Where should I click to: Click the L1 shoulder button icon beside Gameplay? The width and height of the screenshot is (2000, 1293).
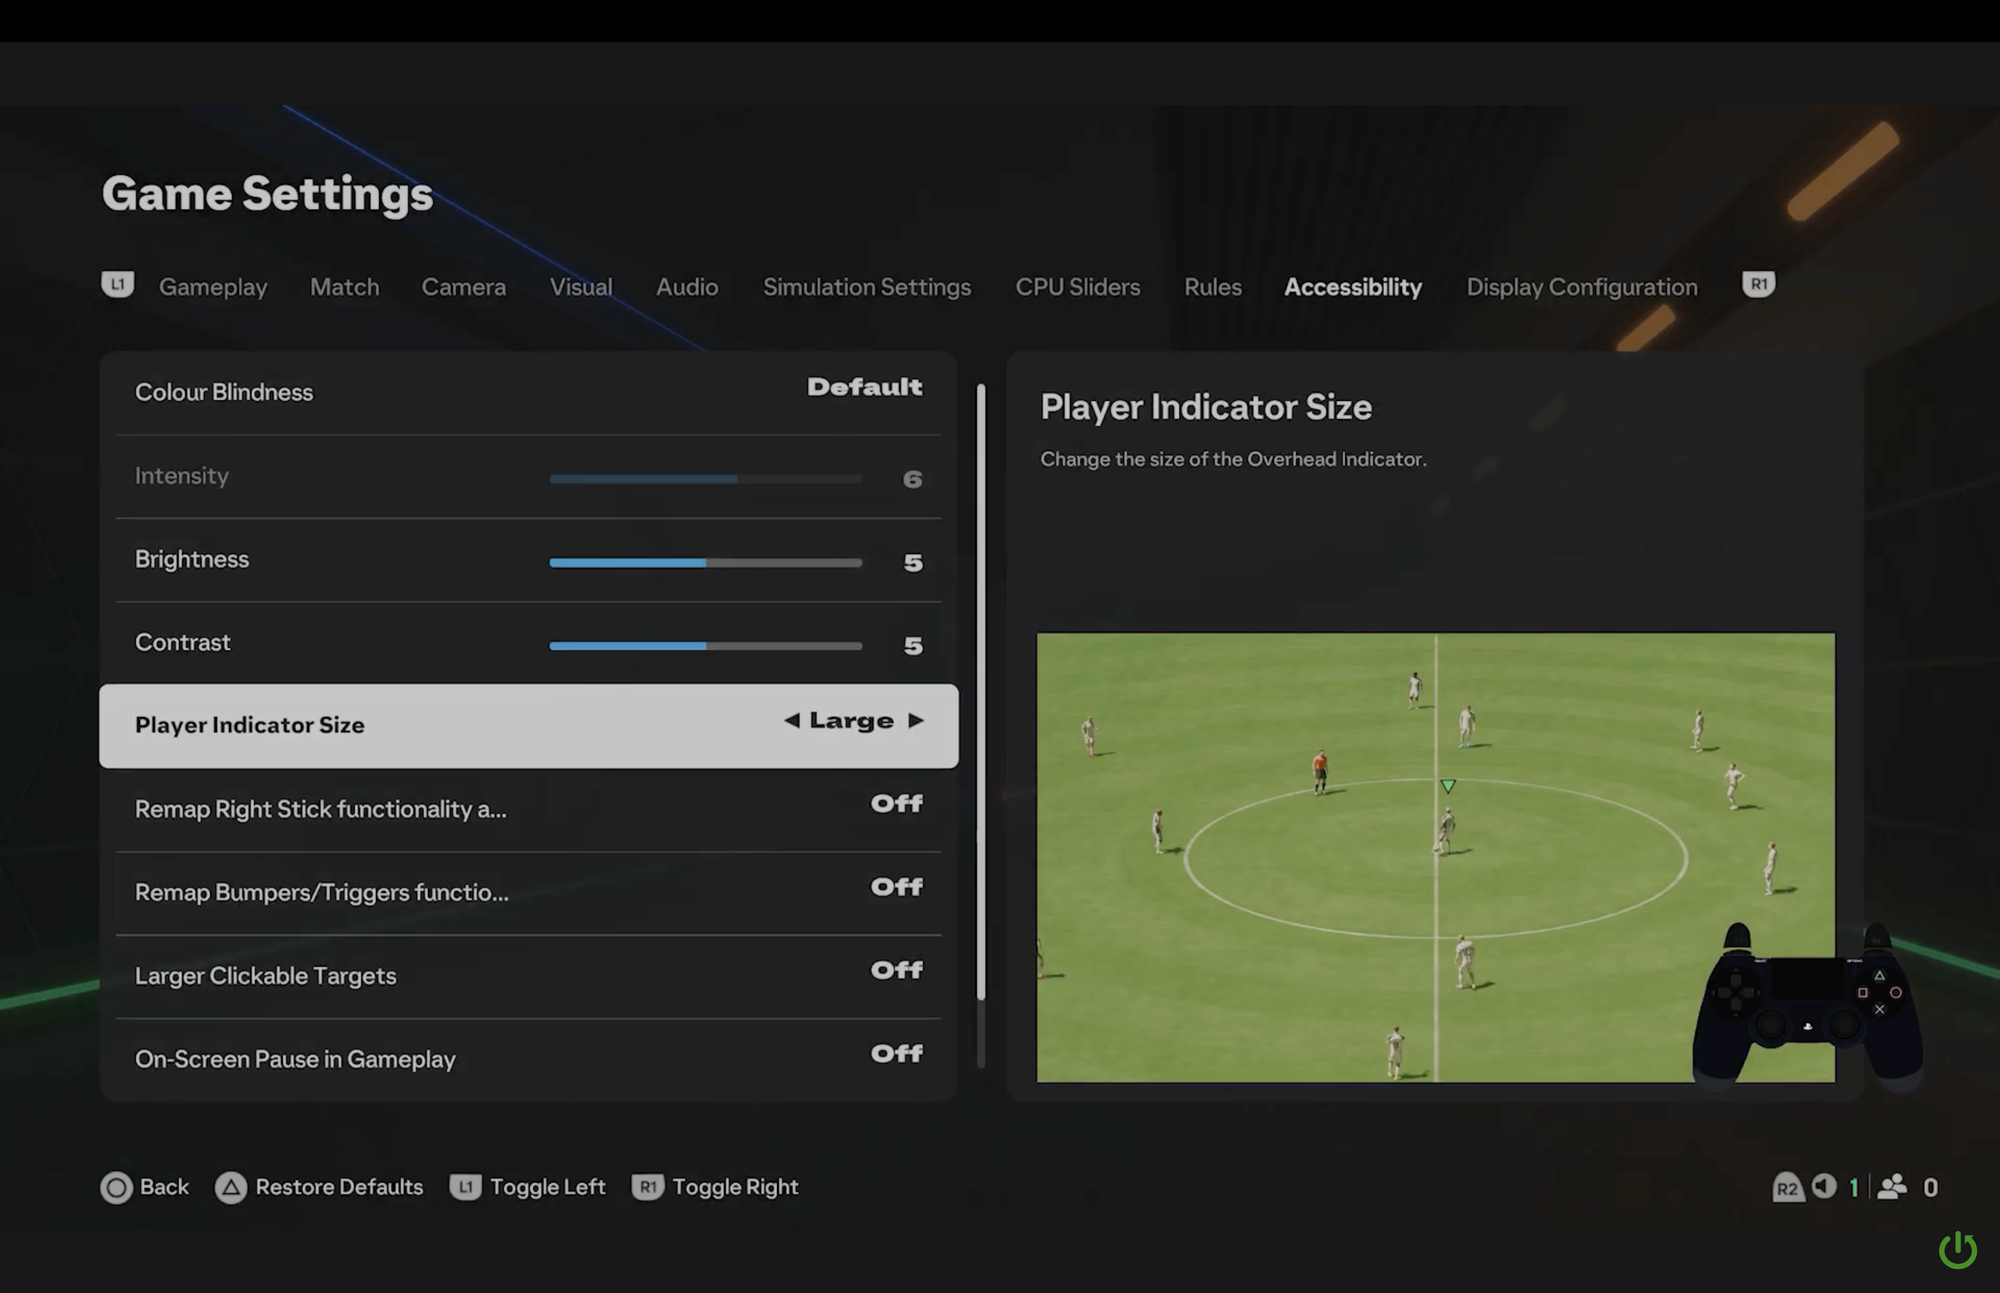click(x=117, y=285)
